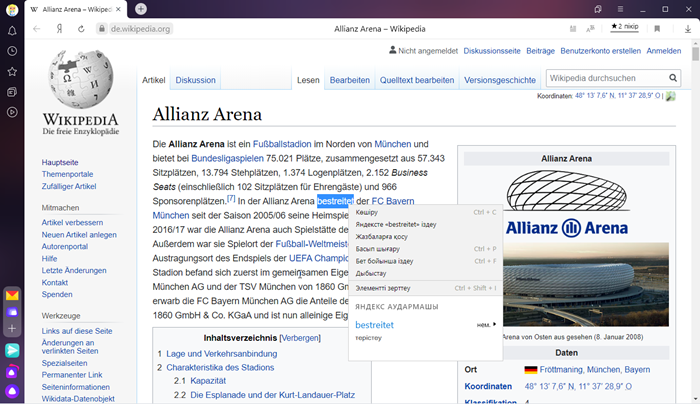Open the '2 пікір' site reviews badge
Screen dimensions: 700x404
tap(625, 27)
